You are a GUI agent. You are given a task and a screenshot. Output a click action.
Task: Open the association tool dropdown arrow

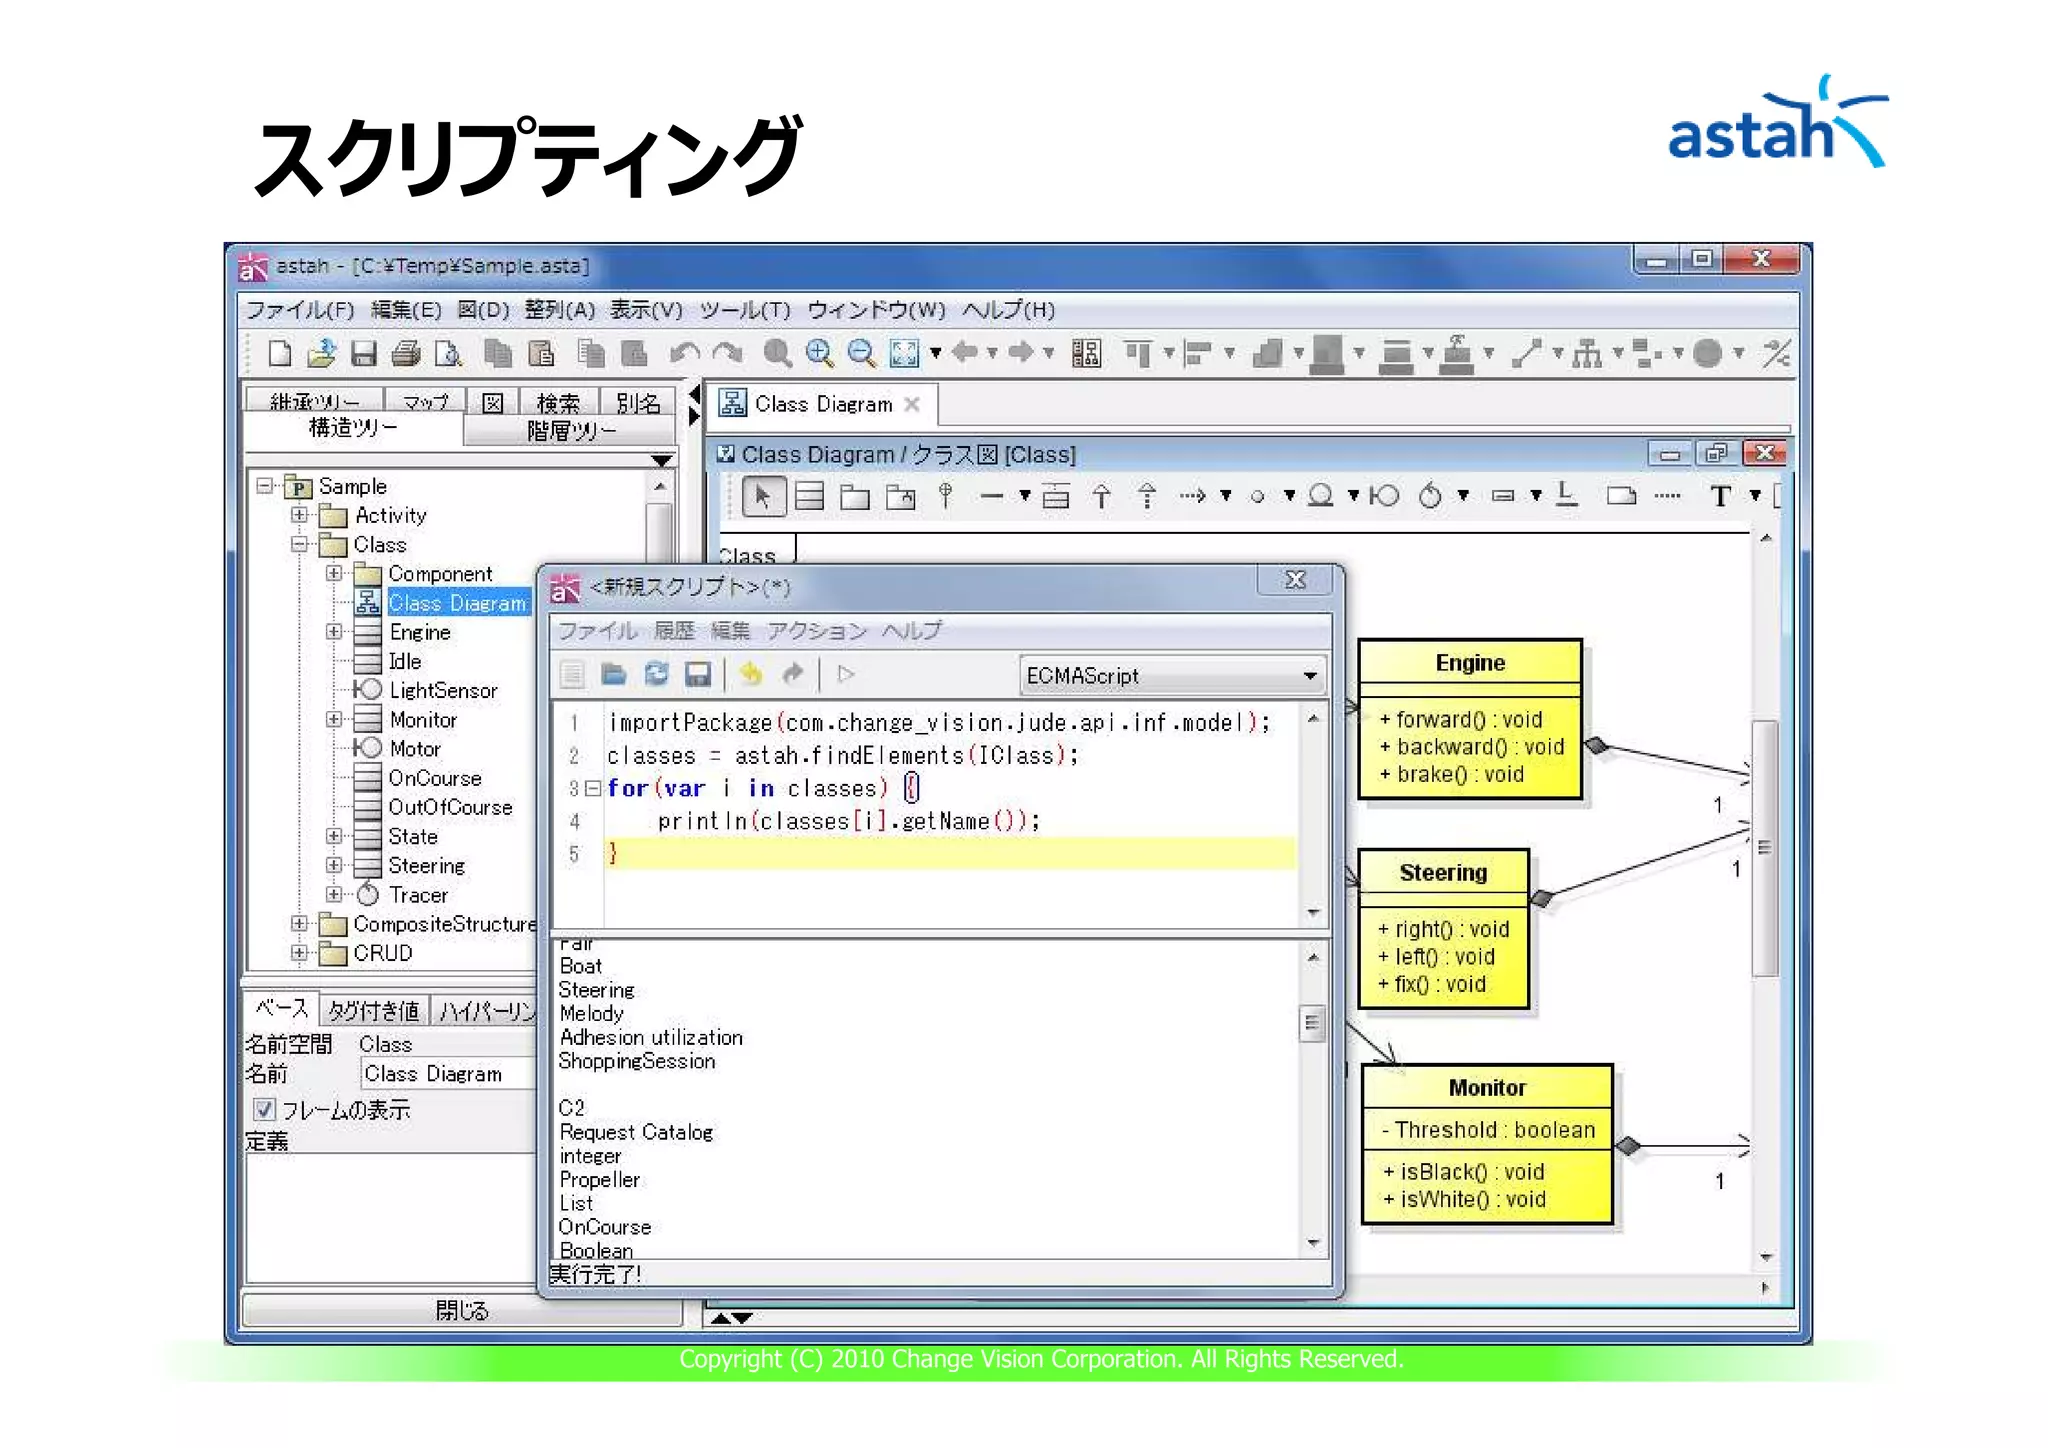tap(1025, 496)
